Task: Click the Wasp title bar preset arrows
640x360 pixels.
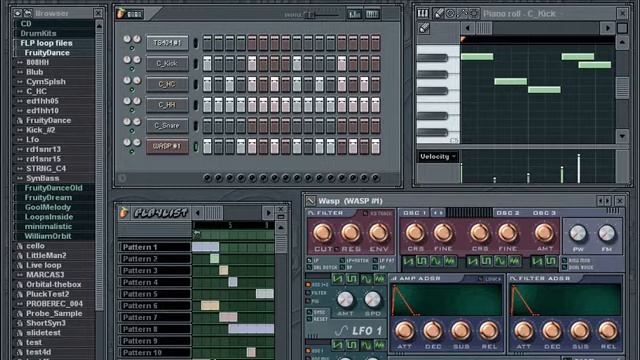Action: [604, 201]
